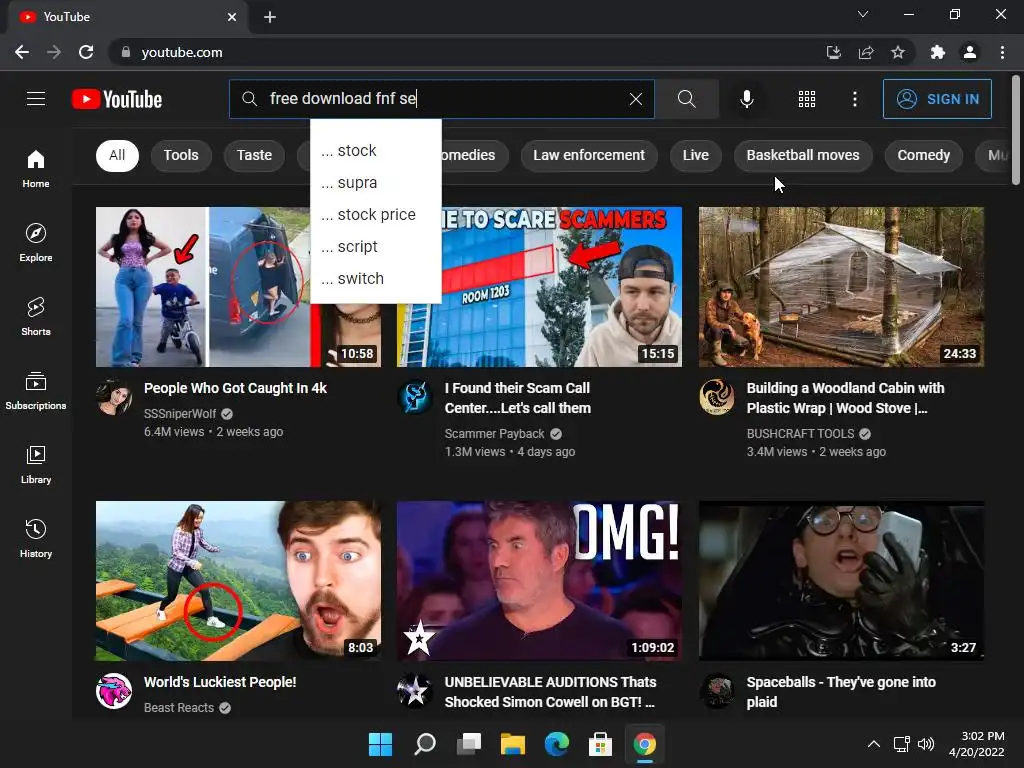Launch Microsoft Edge from taskbar
Image resolution: width=1024 pixels, height=768 pixels.
pos(556,744)
